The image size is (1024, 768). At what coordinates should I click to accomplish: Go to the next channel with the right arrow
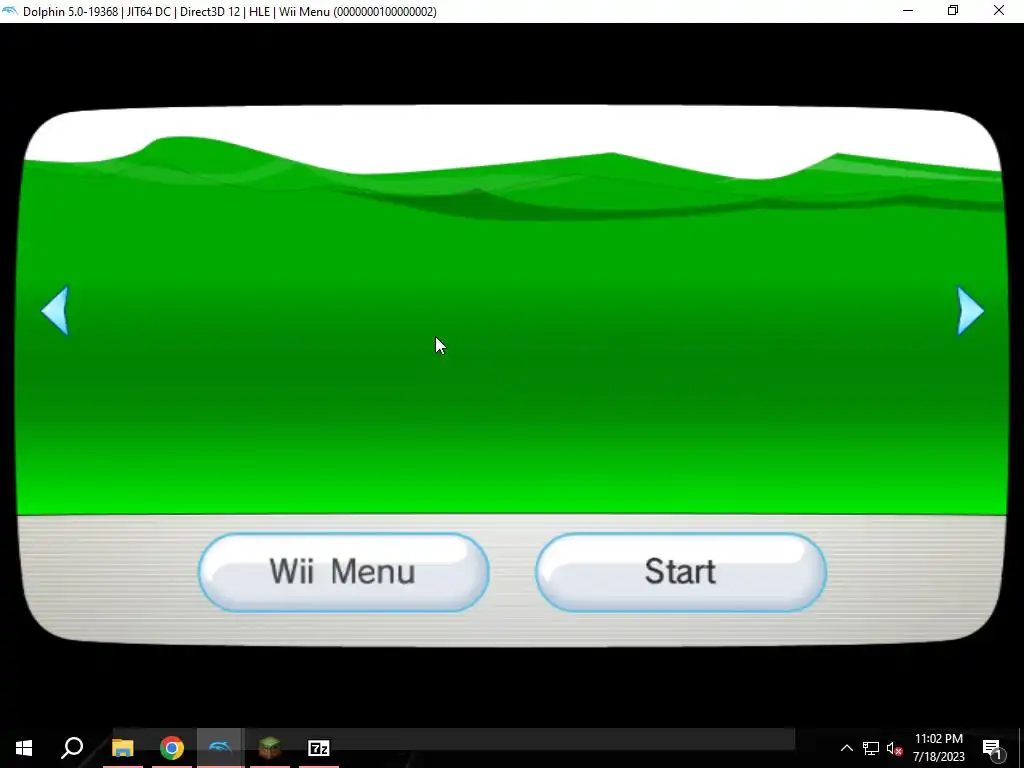coord(970,311)
